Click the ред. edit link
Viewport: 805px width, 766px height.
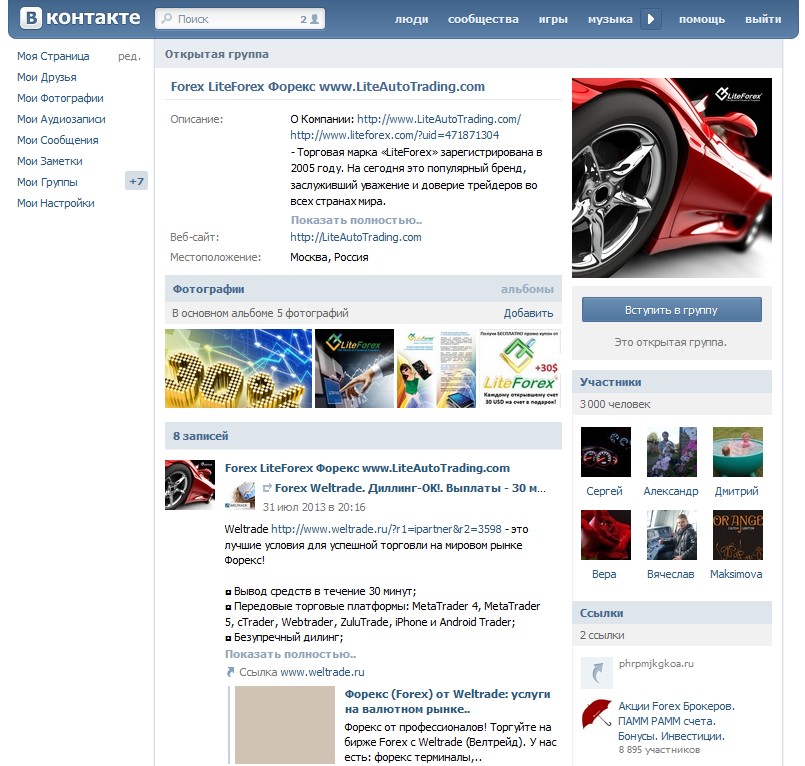(129, 56)
